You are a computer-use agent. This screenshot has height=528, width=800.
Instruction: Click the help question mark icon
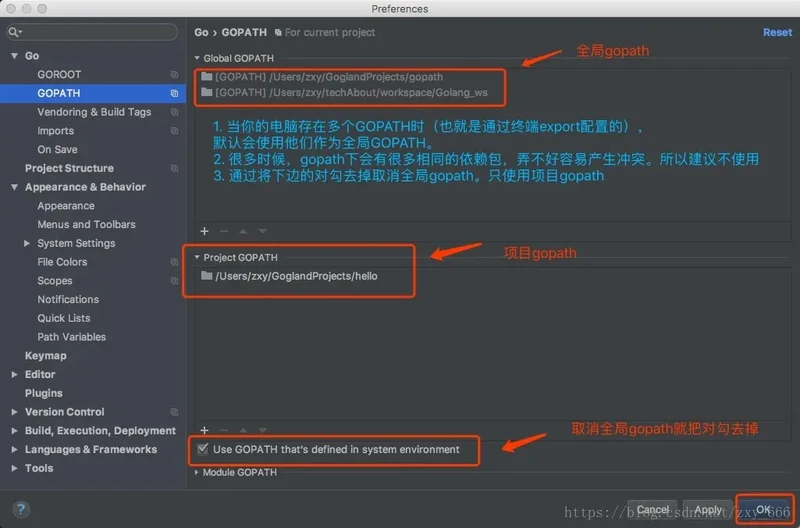point(21,509)
